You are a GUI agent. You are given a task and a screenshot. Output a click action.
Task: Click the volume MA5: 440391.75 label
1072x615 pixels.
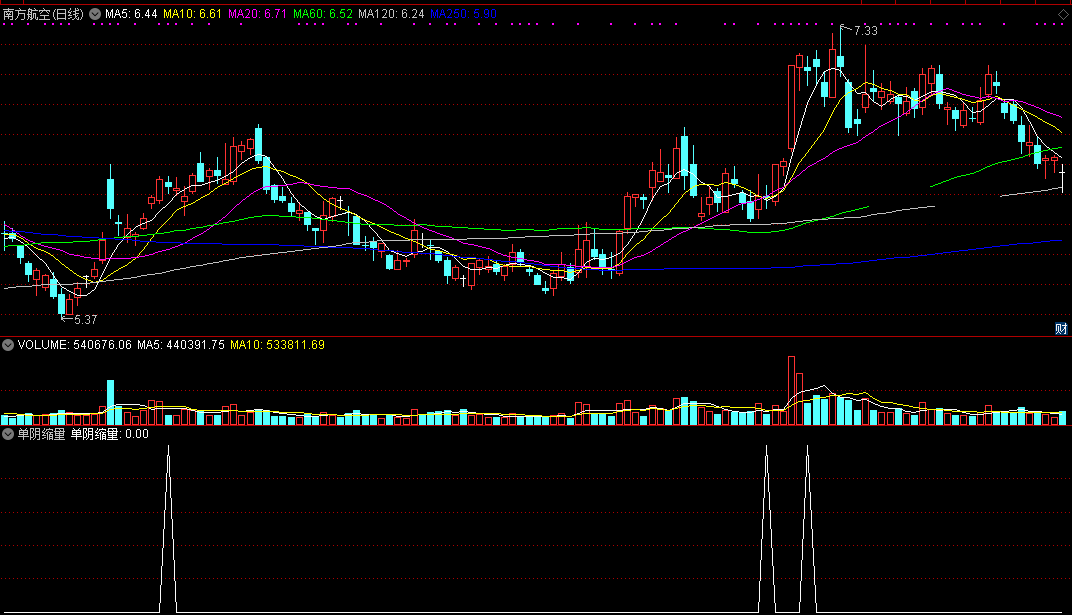(180, 345)
